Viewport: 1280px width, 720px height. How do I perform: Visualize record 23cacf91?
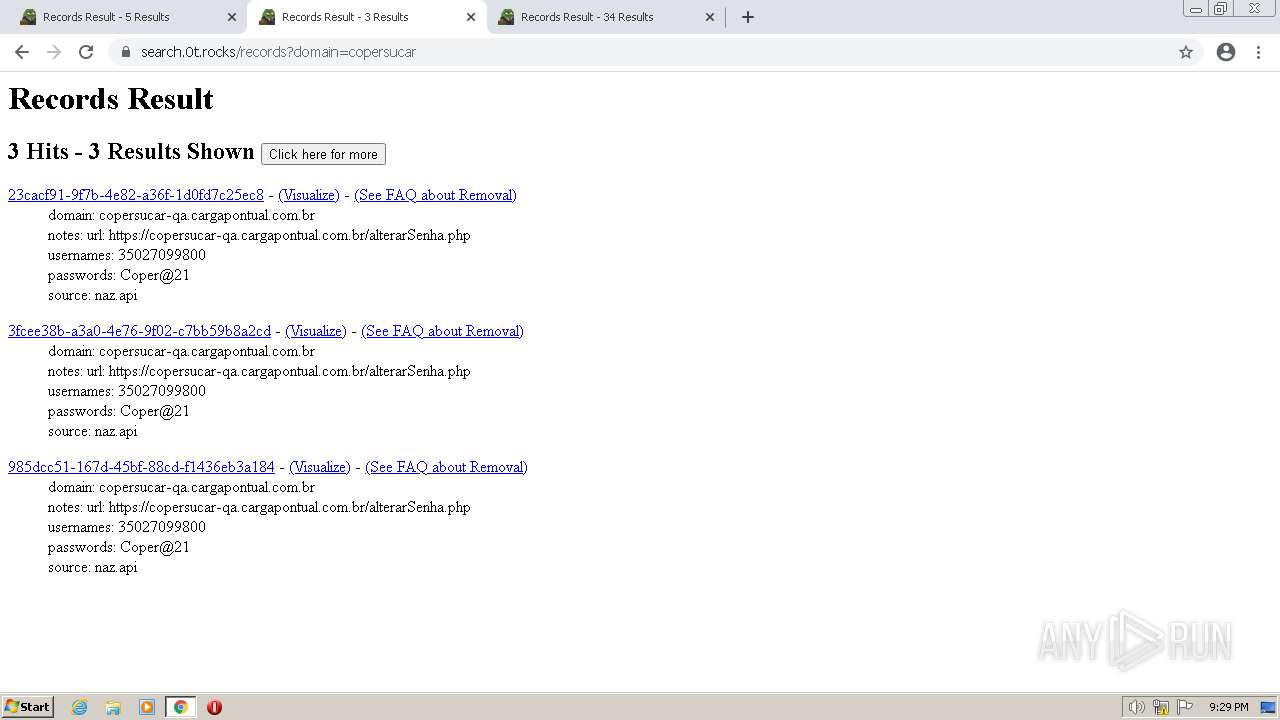tap(309, 195)
